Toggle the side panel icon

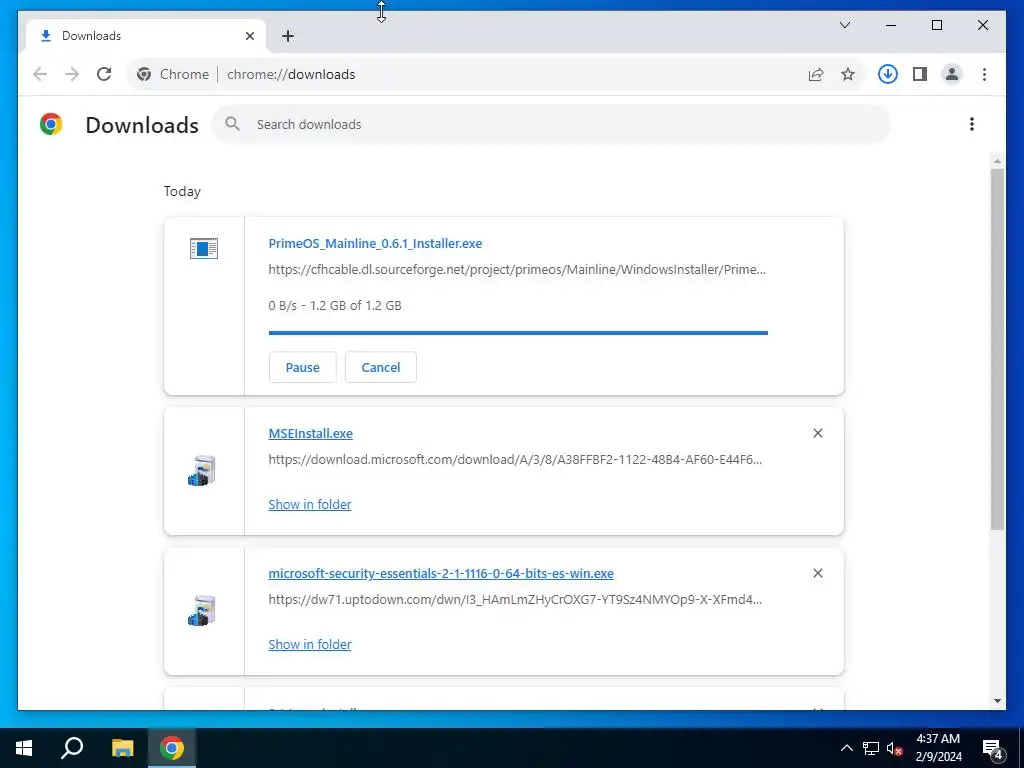point(920,74)
